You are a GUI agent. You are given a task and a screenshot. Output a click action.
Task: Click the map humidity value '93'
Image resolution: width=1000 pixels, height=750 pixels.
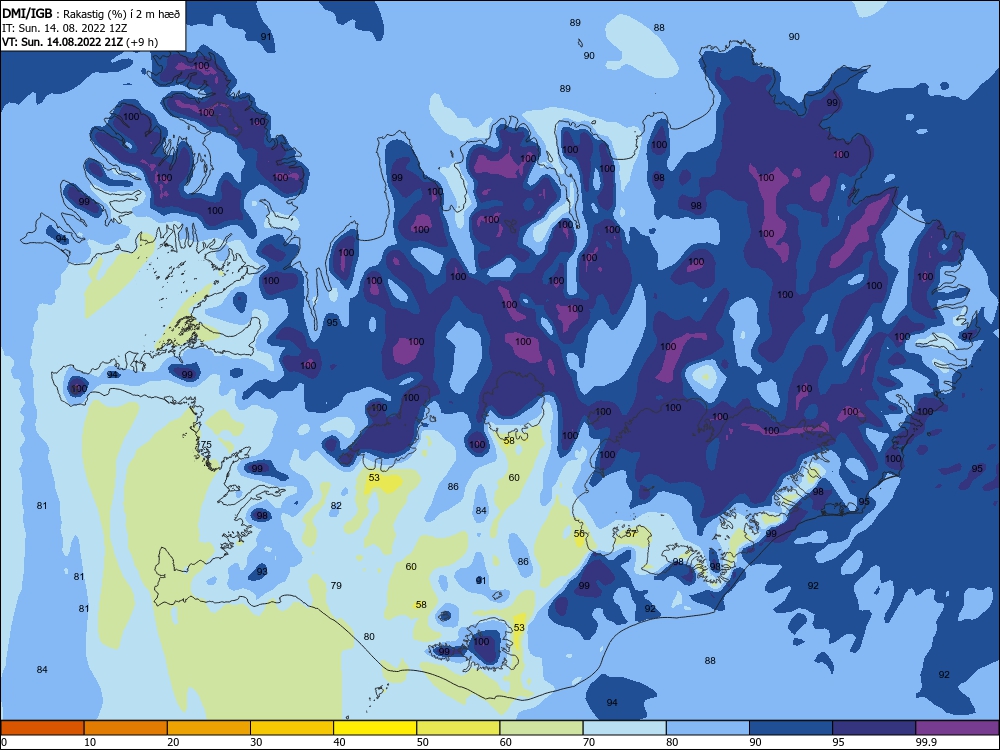(262, 571)
